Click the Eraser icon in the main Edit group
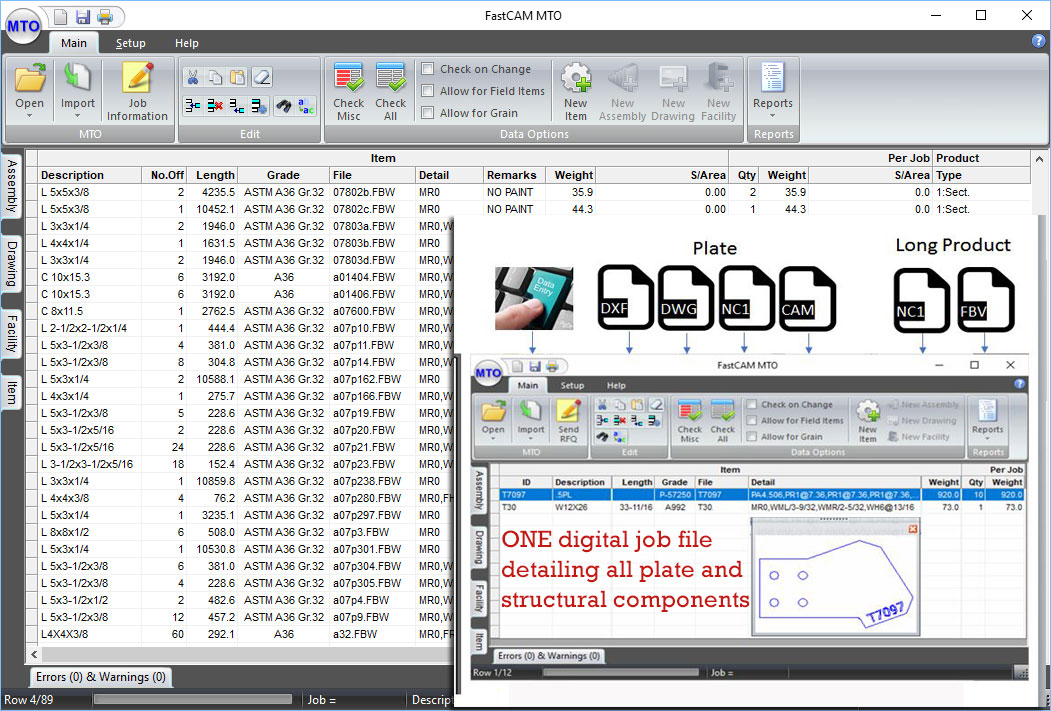1051x711 pixels. pyautogui.click(x=261, y=77)
